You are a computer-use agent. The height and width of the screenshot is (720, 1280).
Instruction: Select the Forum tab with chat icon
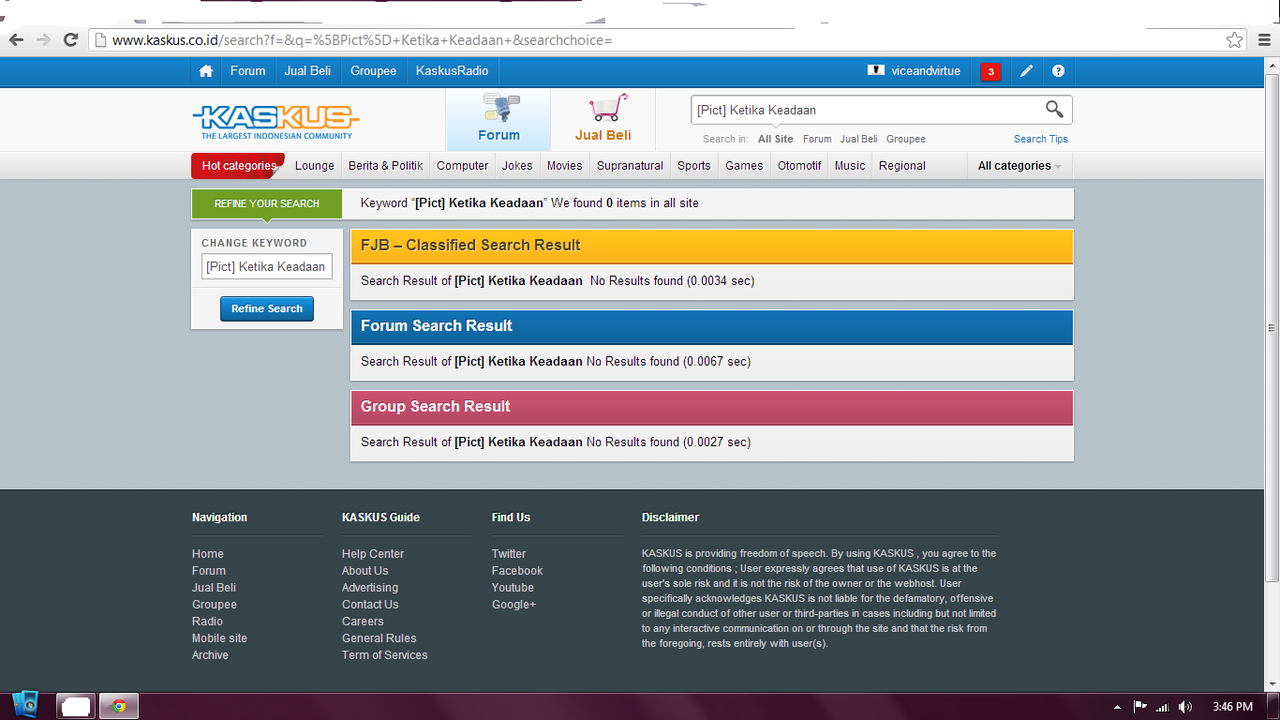498,119
